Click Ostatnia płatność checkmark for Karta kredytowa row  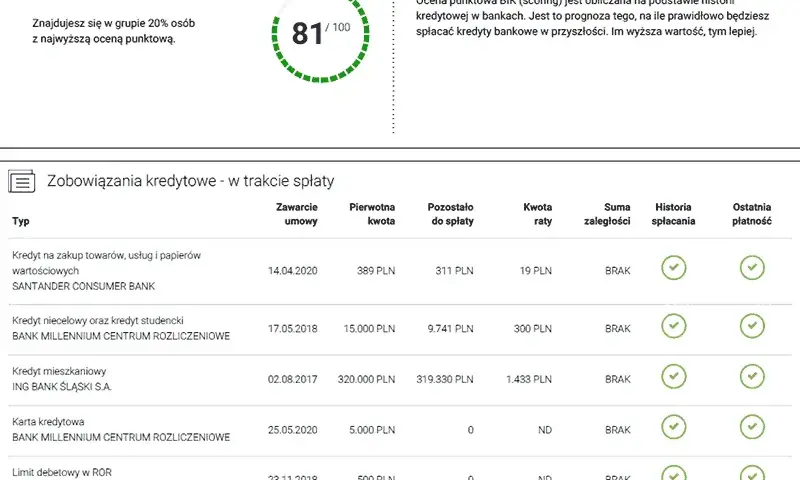click(752, 427)
